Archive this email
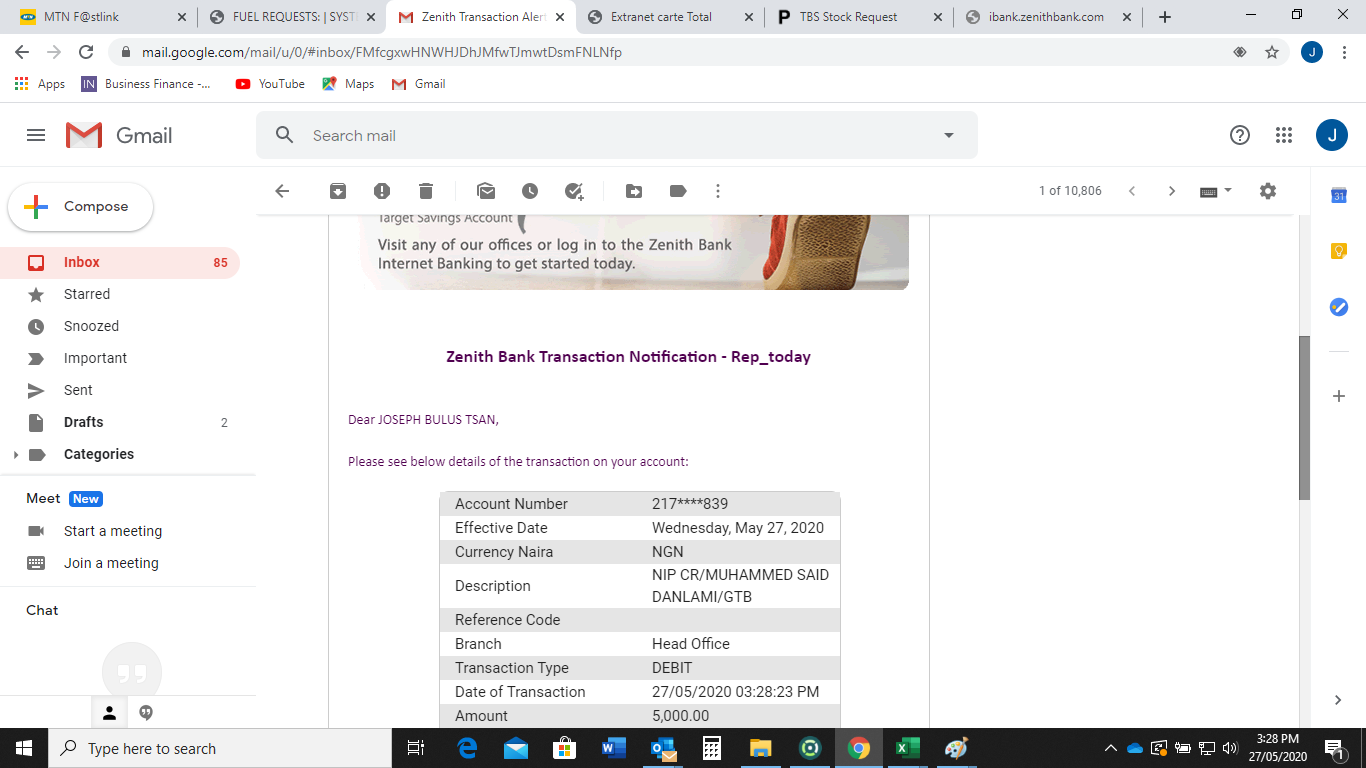The height and width of the screenshot is (768, 1366). (338, 191)
